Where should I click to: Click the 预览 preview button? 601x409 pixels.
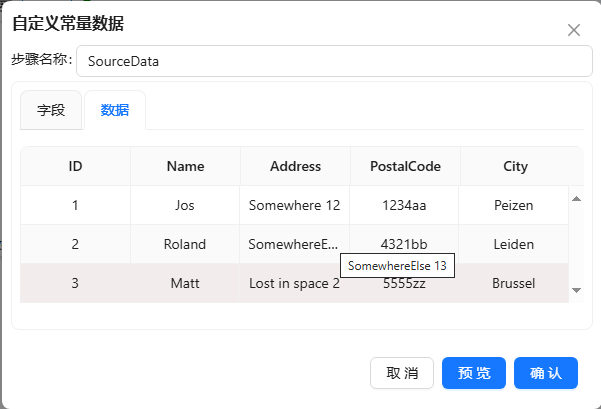tap(474, 373)
